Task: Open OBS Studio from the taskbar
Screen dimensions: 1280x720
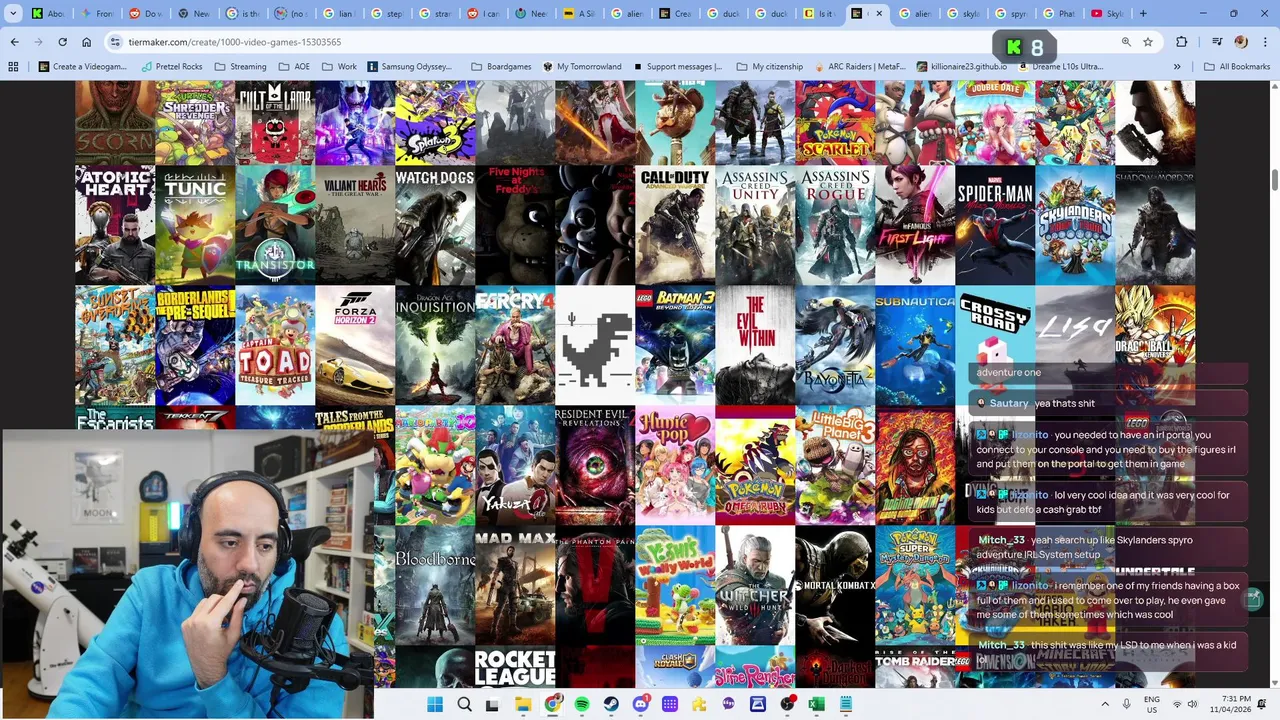Action: (x=788, y=704)
